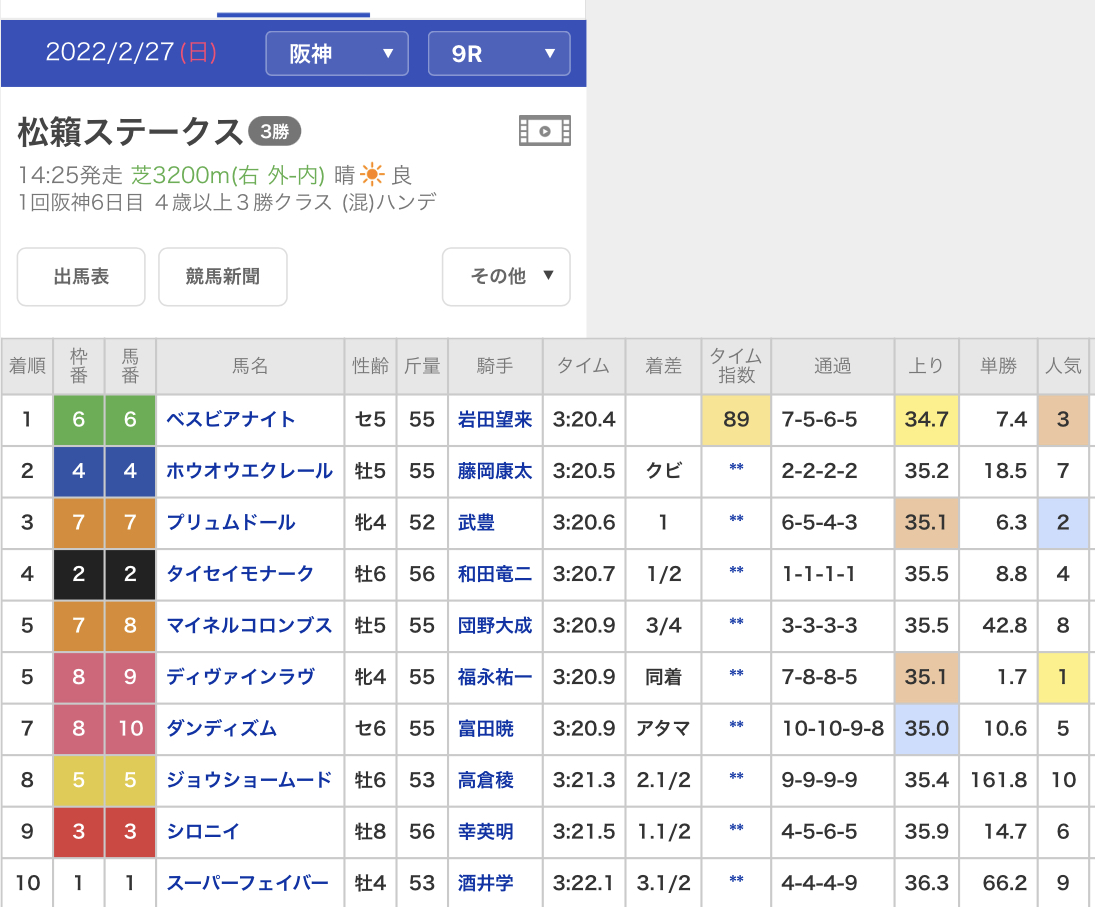The height and width of the screenshot is (907, 1095).
Task: Open the 9R race number dropdown
Action: [x=499, y=54]
